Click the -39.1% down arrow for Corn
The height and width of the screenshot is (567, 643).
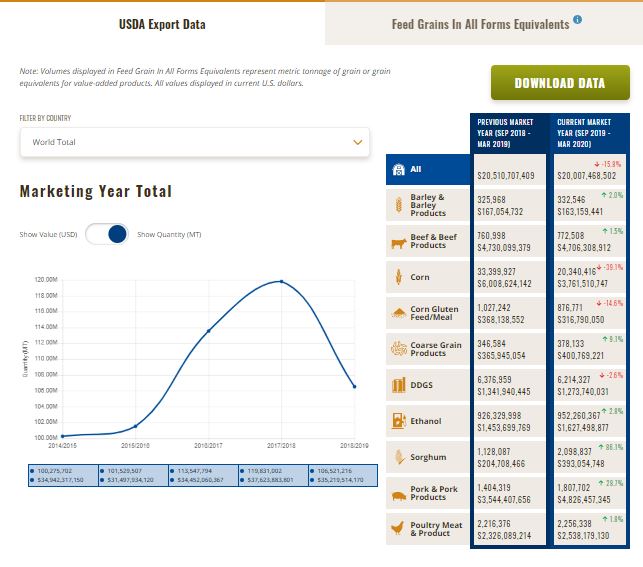pos(610,267)
